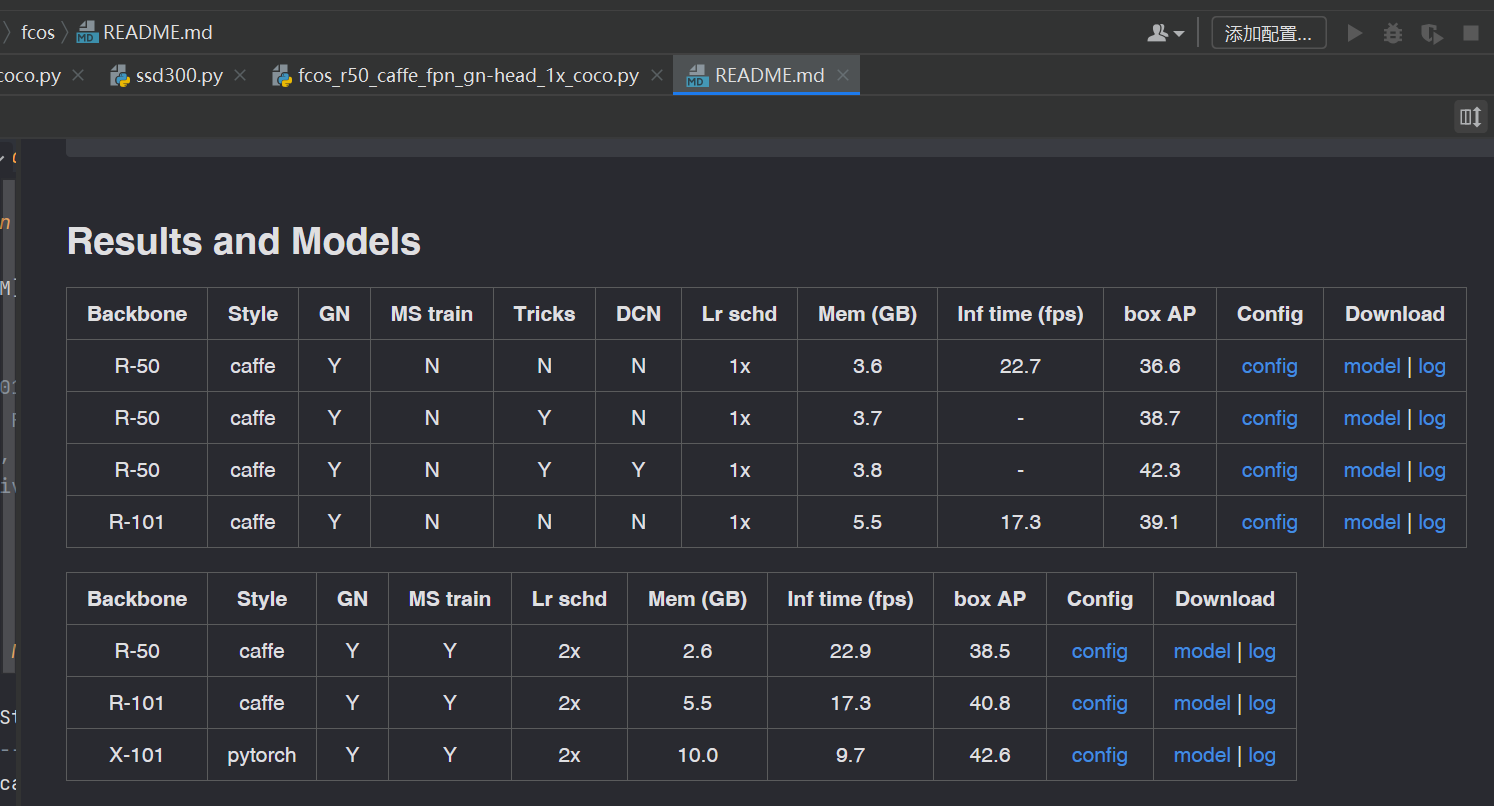The width and height of the screenshot is (1494, 806).
Task: Click the user account icon in toolbar
Action: click(x=1165, y=33)
